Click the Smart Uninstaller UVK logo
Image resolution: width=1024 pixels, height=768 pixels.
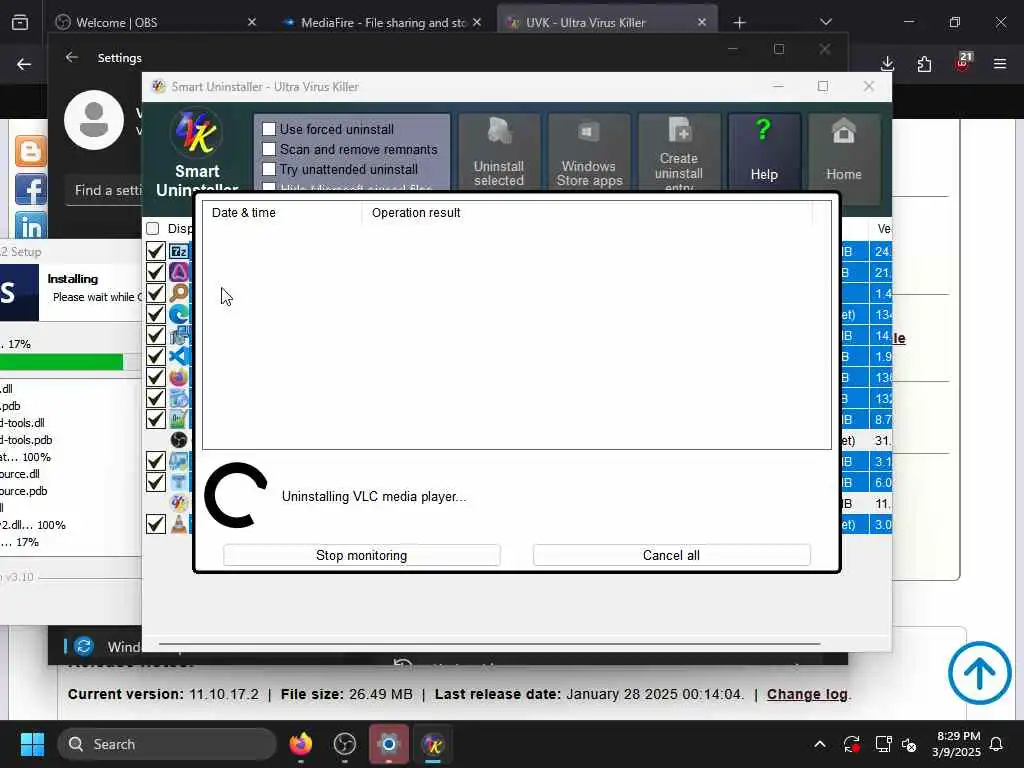point(197,133)
